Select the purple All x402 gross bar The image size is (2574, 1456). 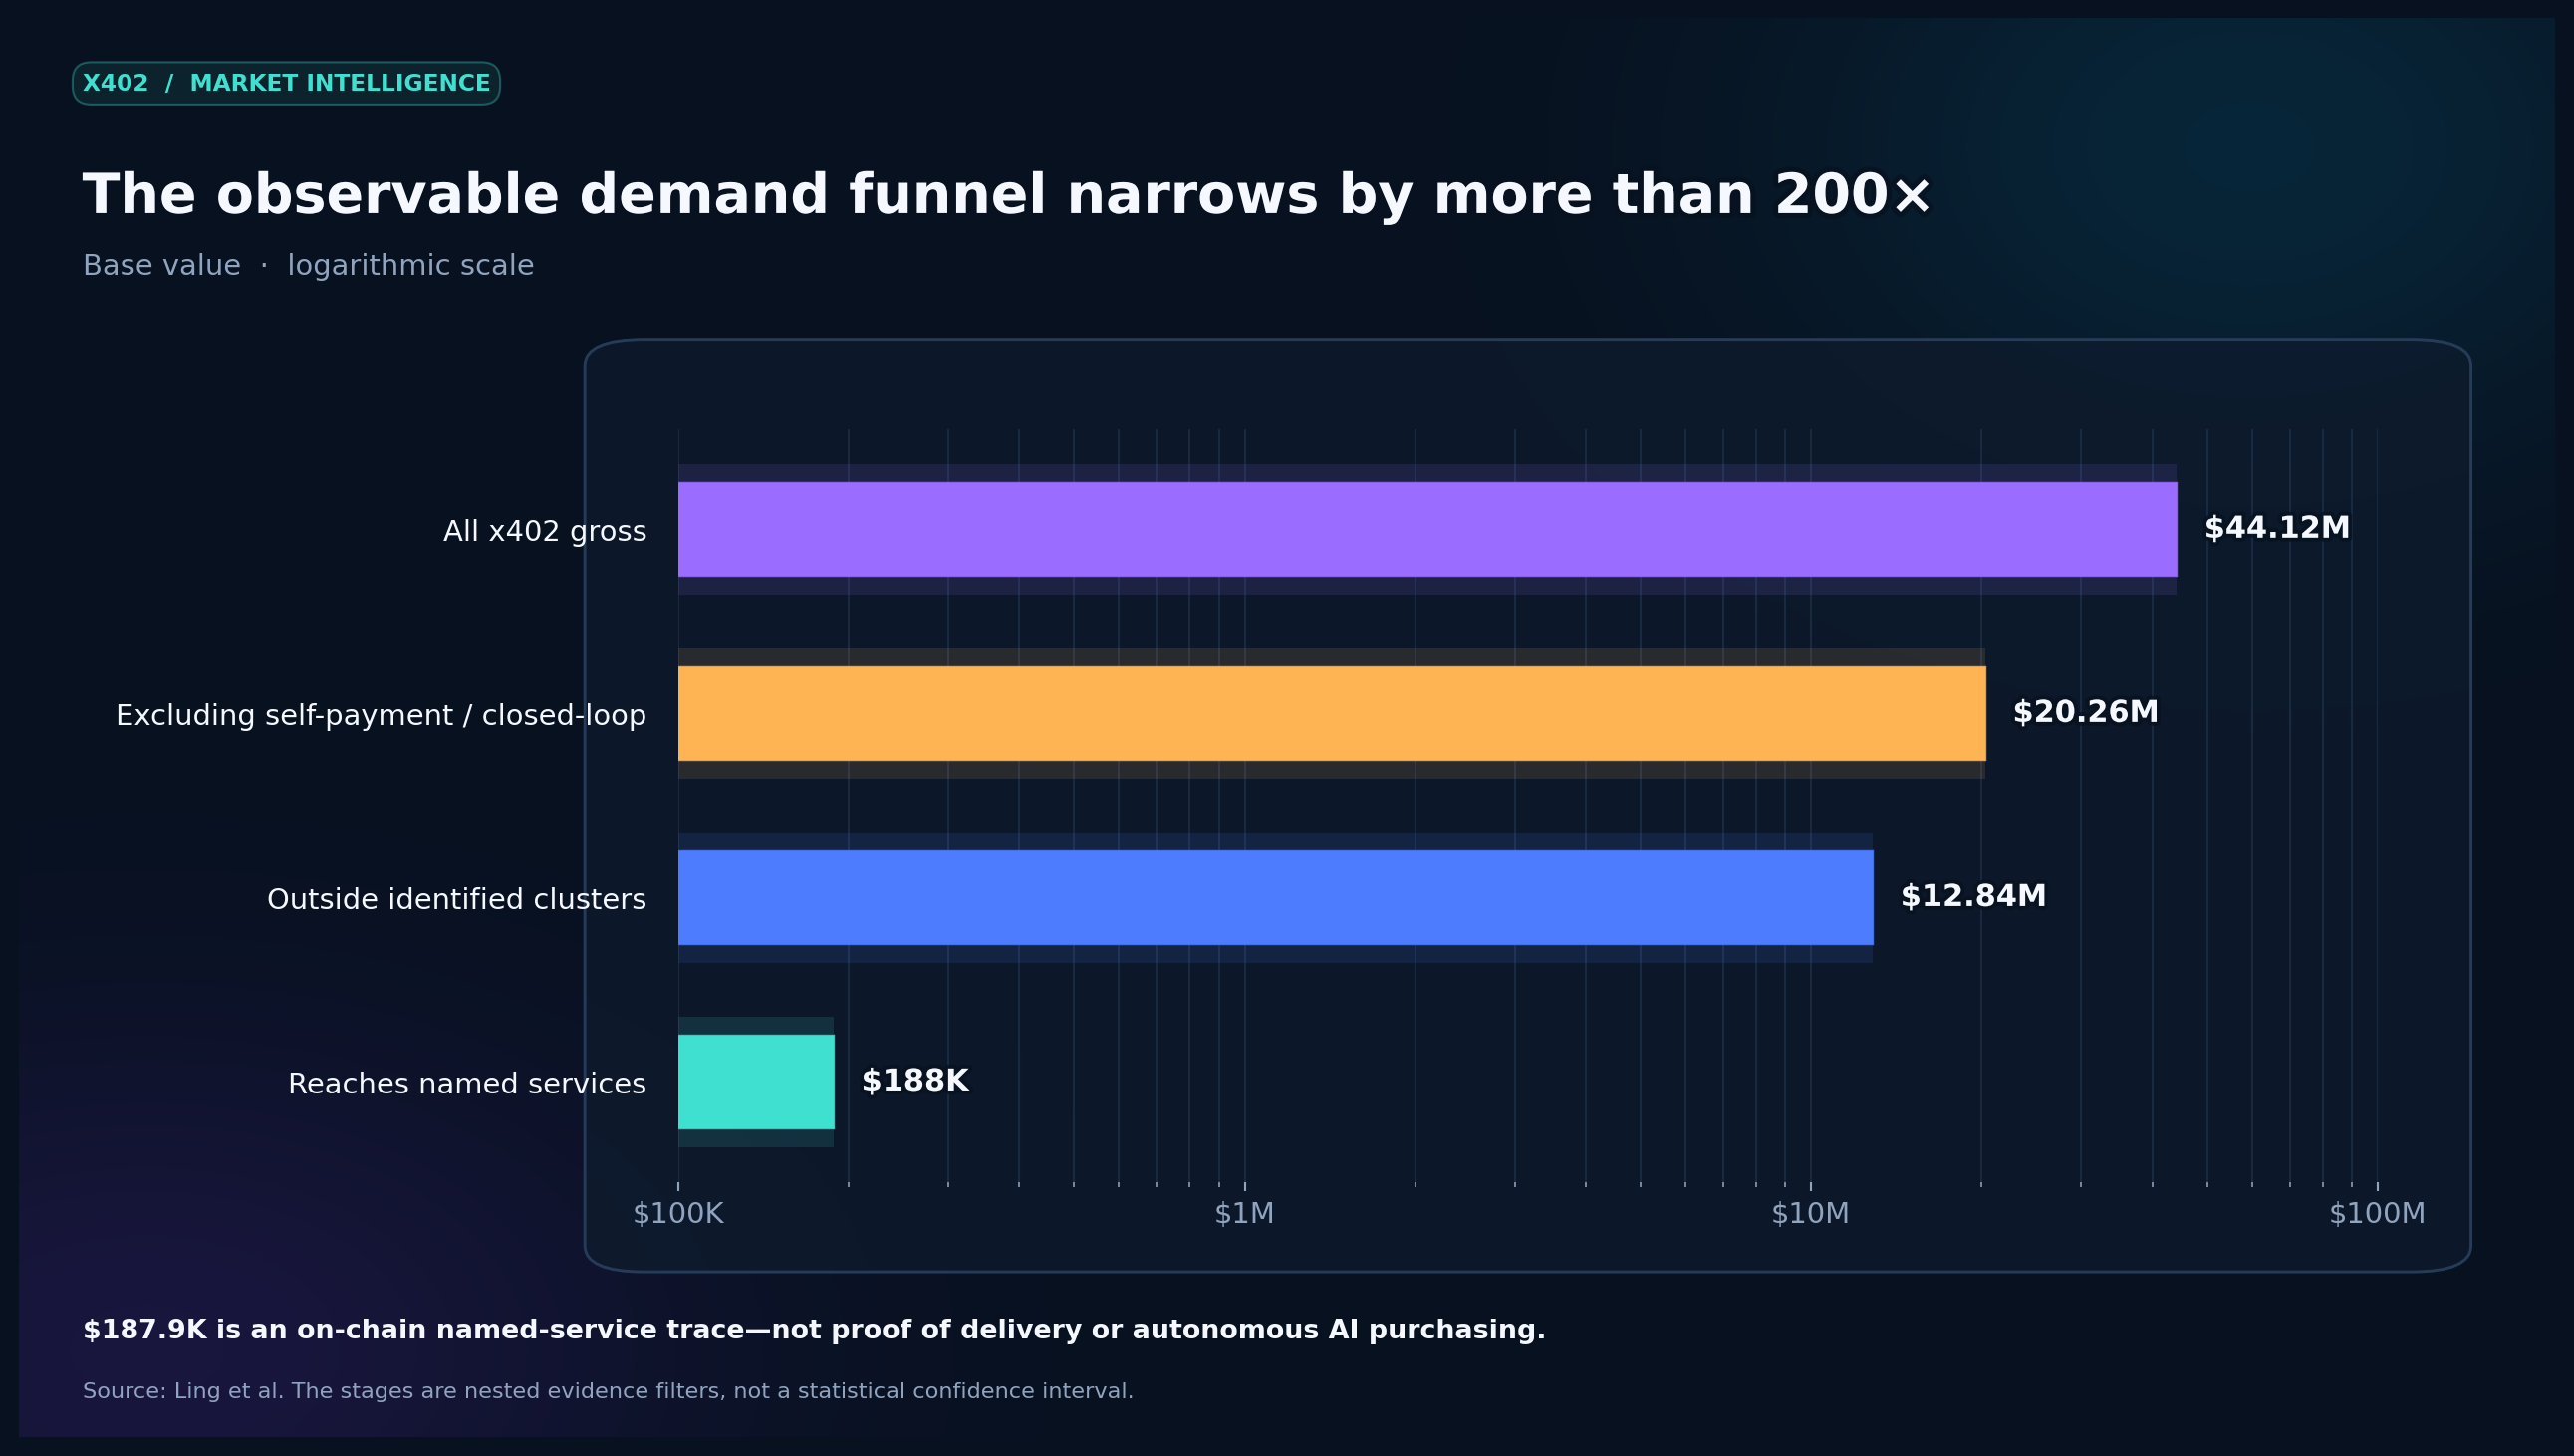click(1427, 529)
